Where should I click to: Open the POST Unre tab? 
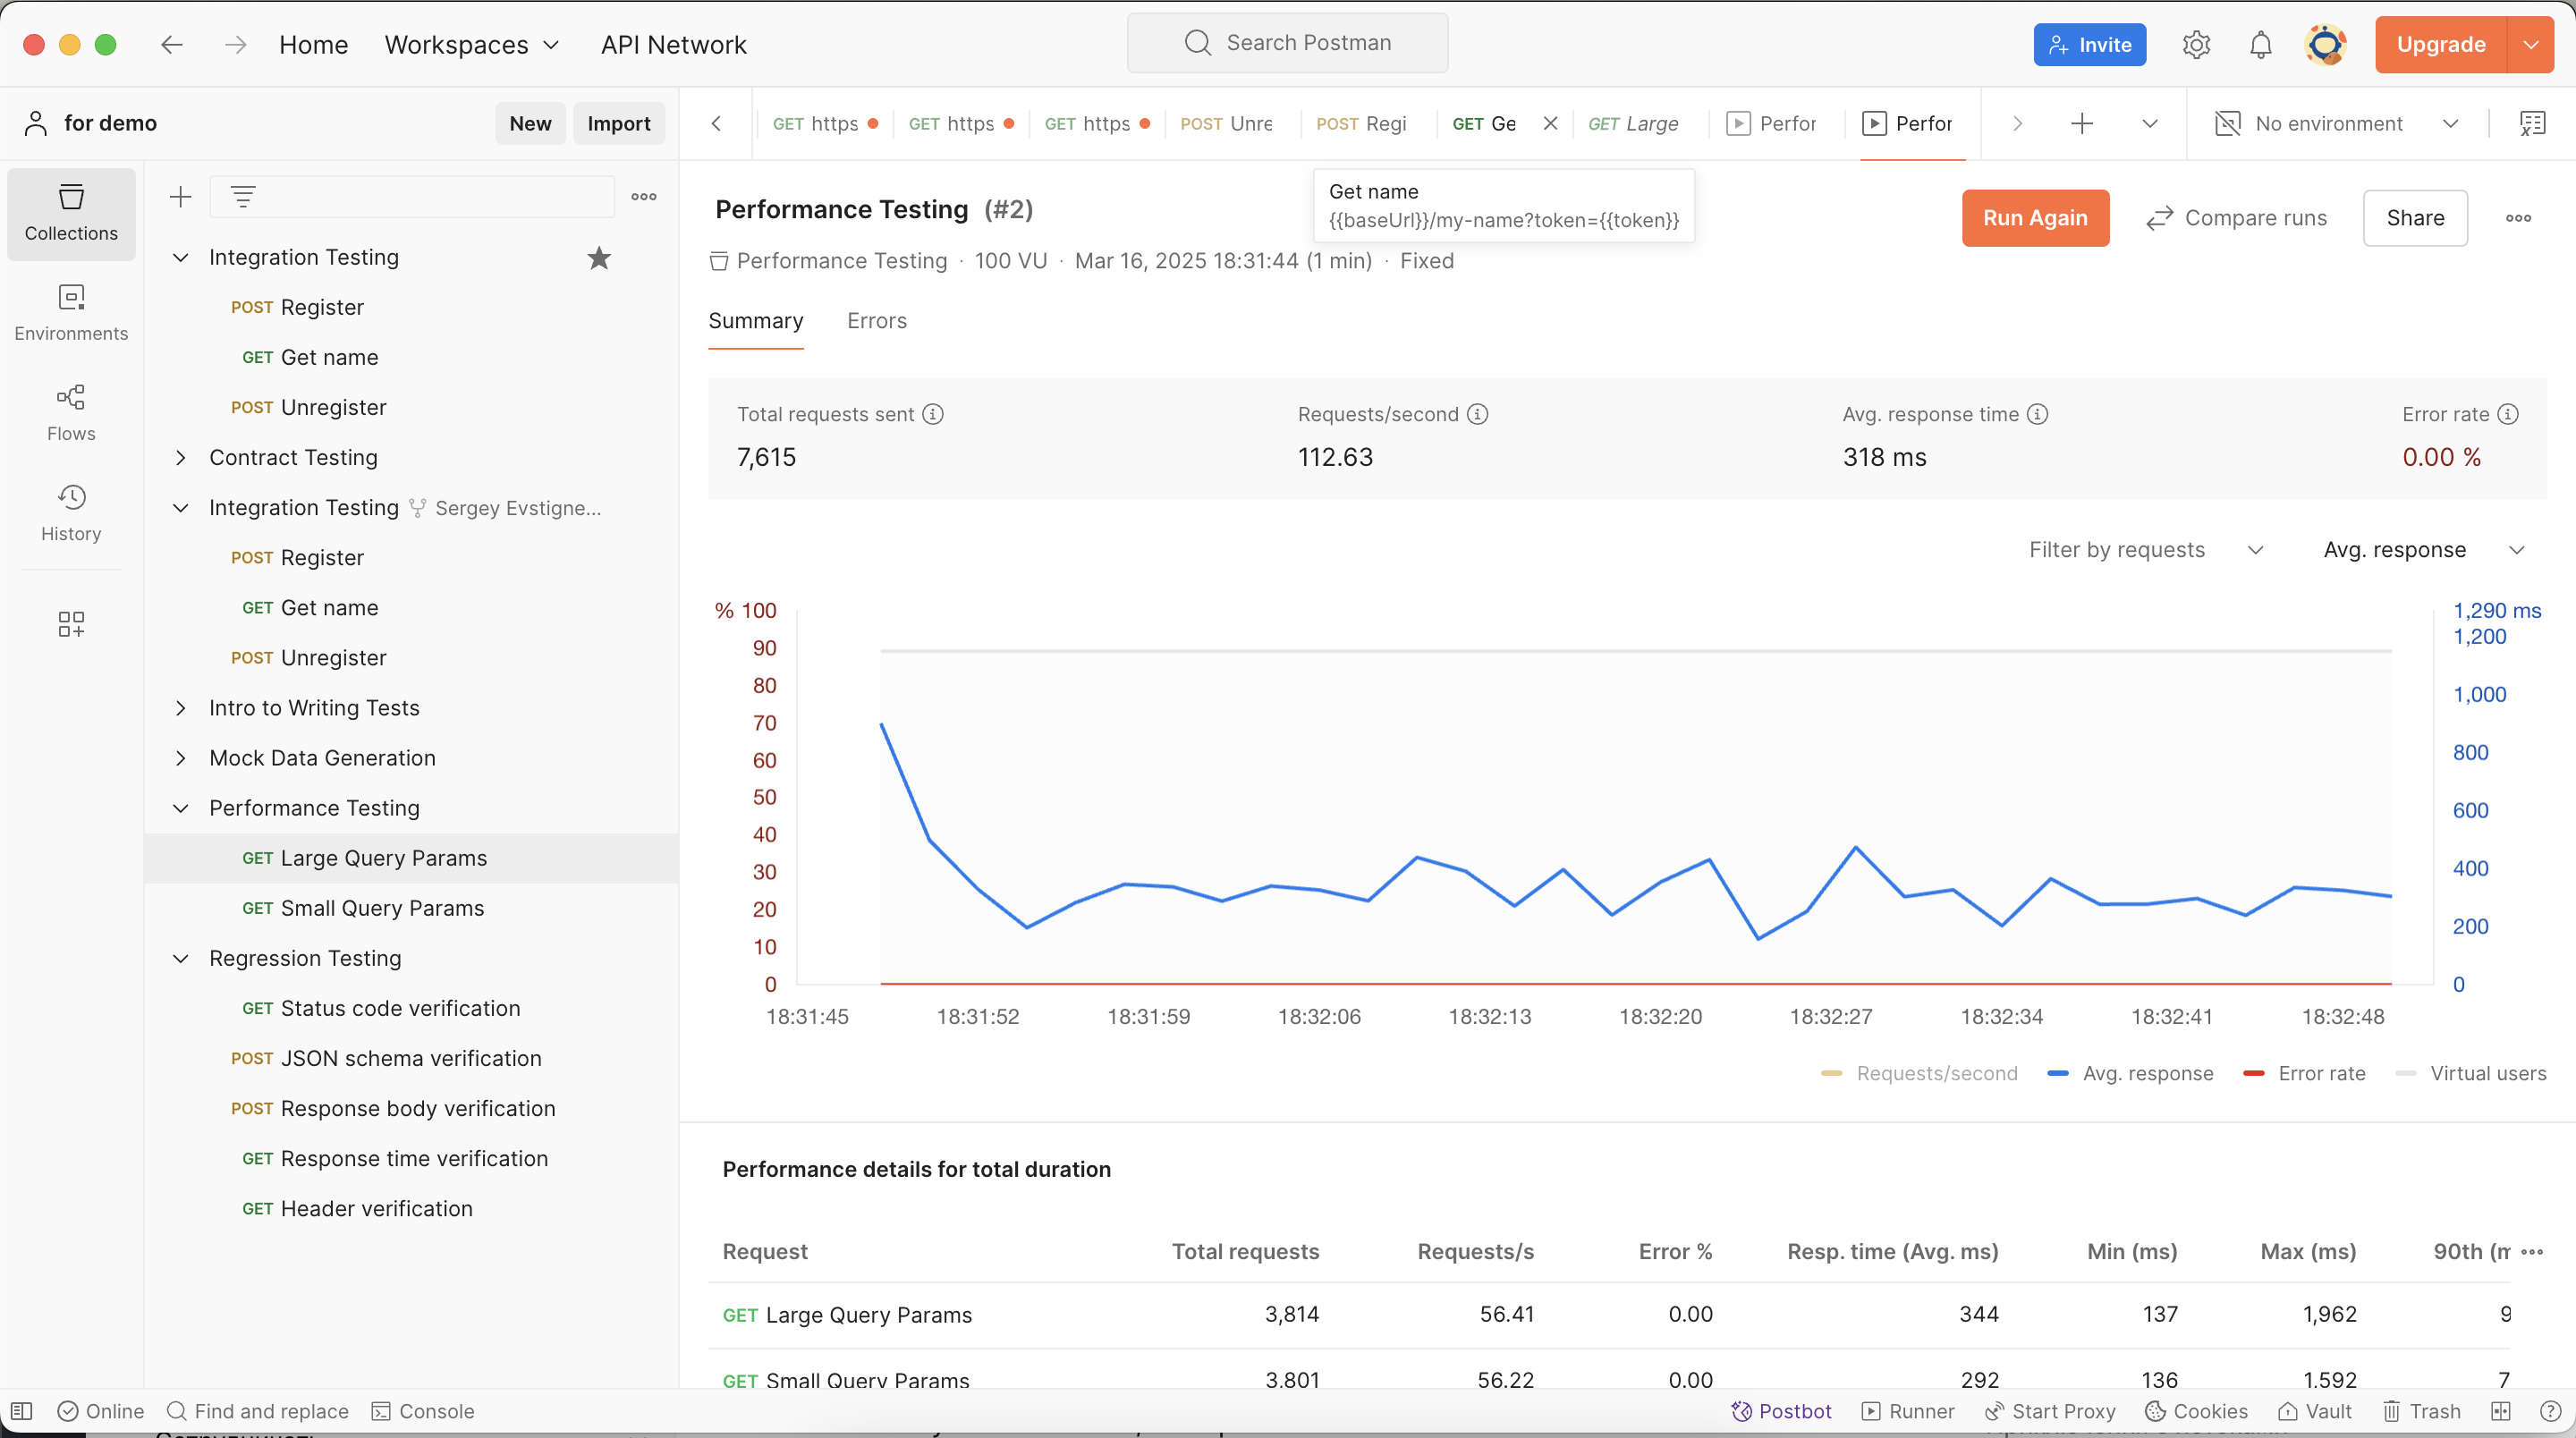[1226, 123]
